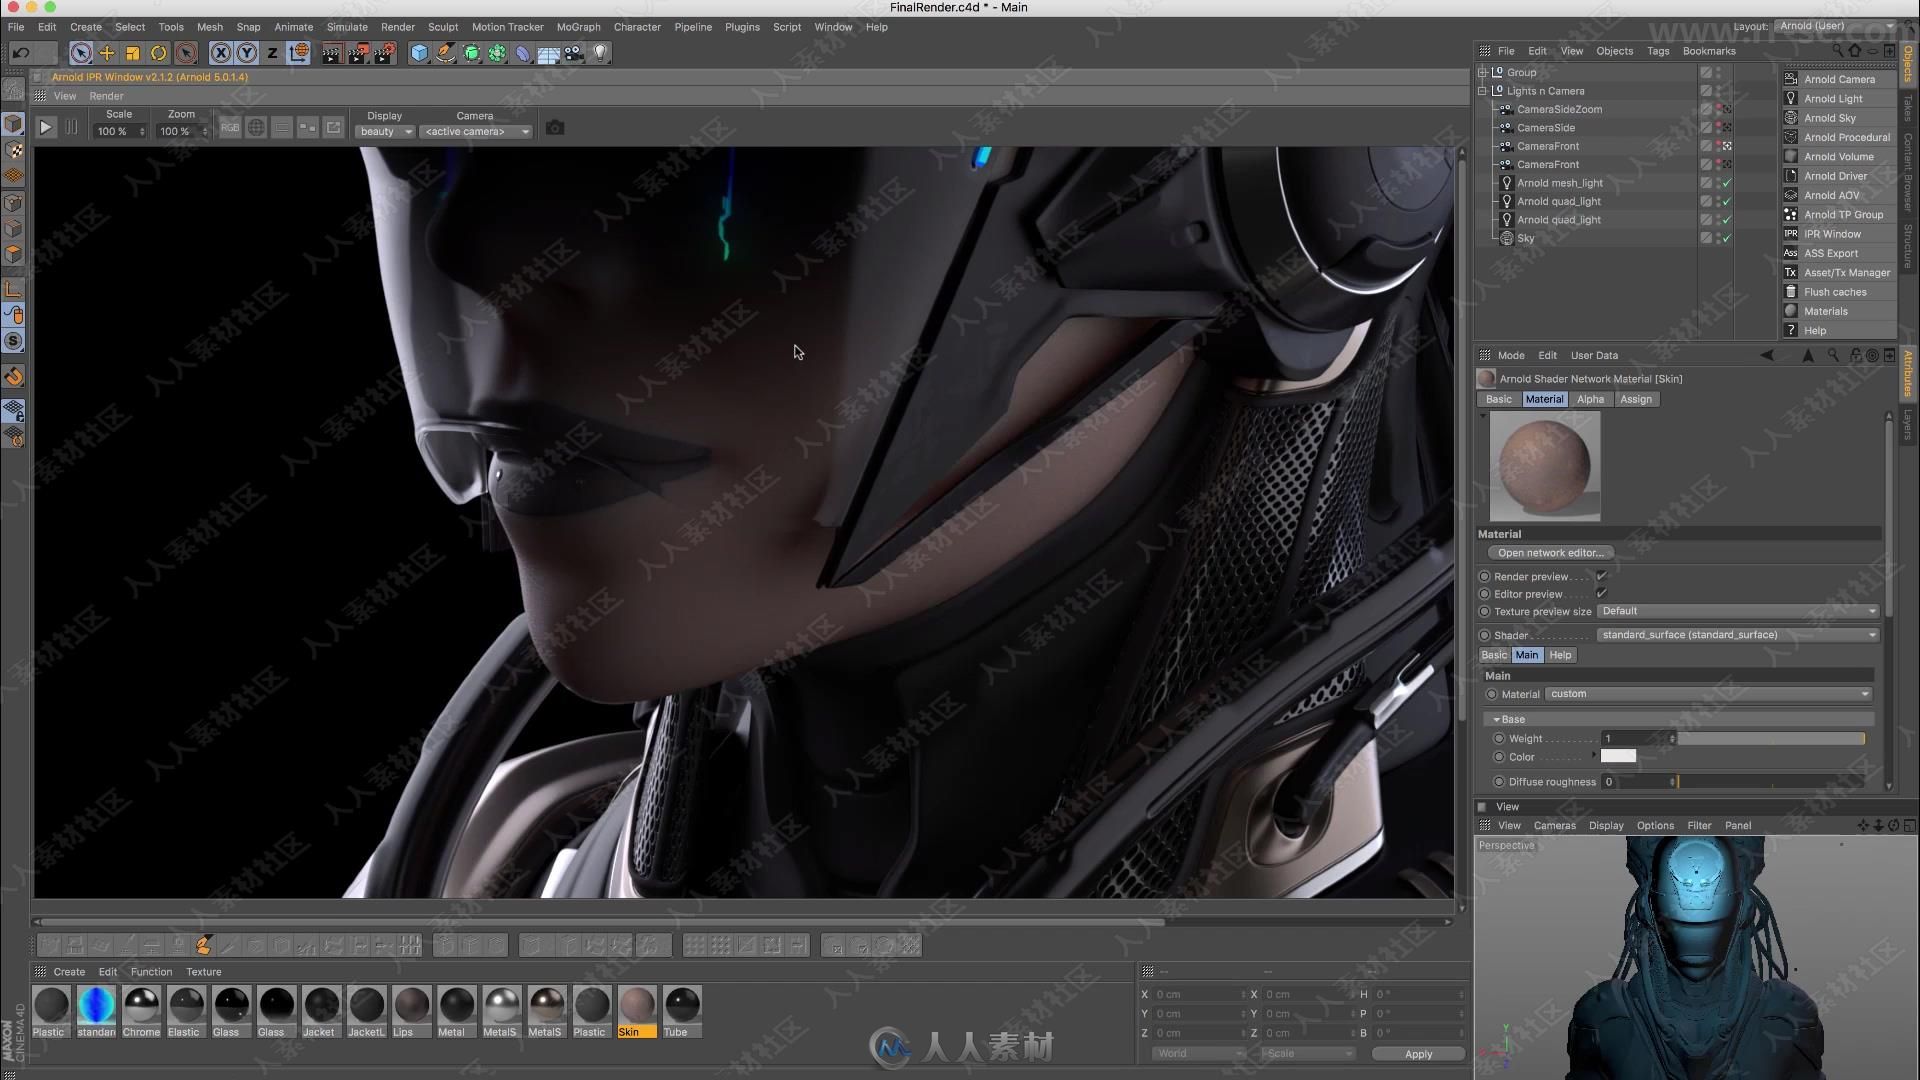Screen dimensions: 1920x1080
Task: Adjust the Diffuse roughness slider
Action: (1770, 782)
